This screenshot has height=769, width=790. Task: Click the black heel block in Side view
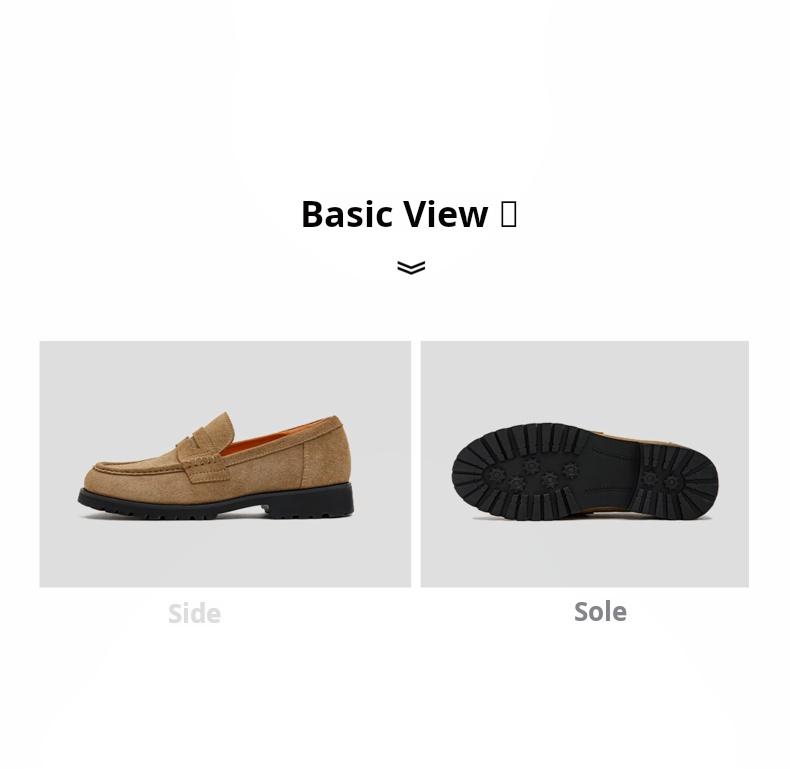[x=308, y=500]
